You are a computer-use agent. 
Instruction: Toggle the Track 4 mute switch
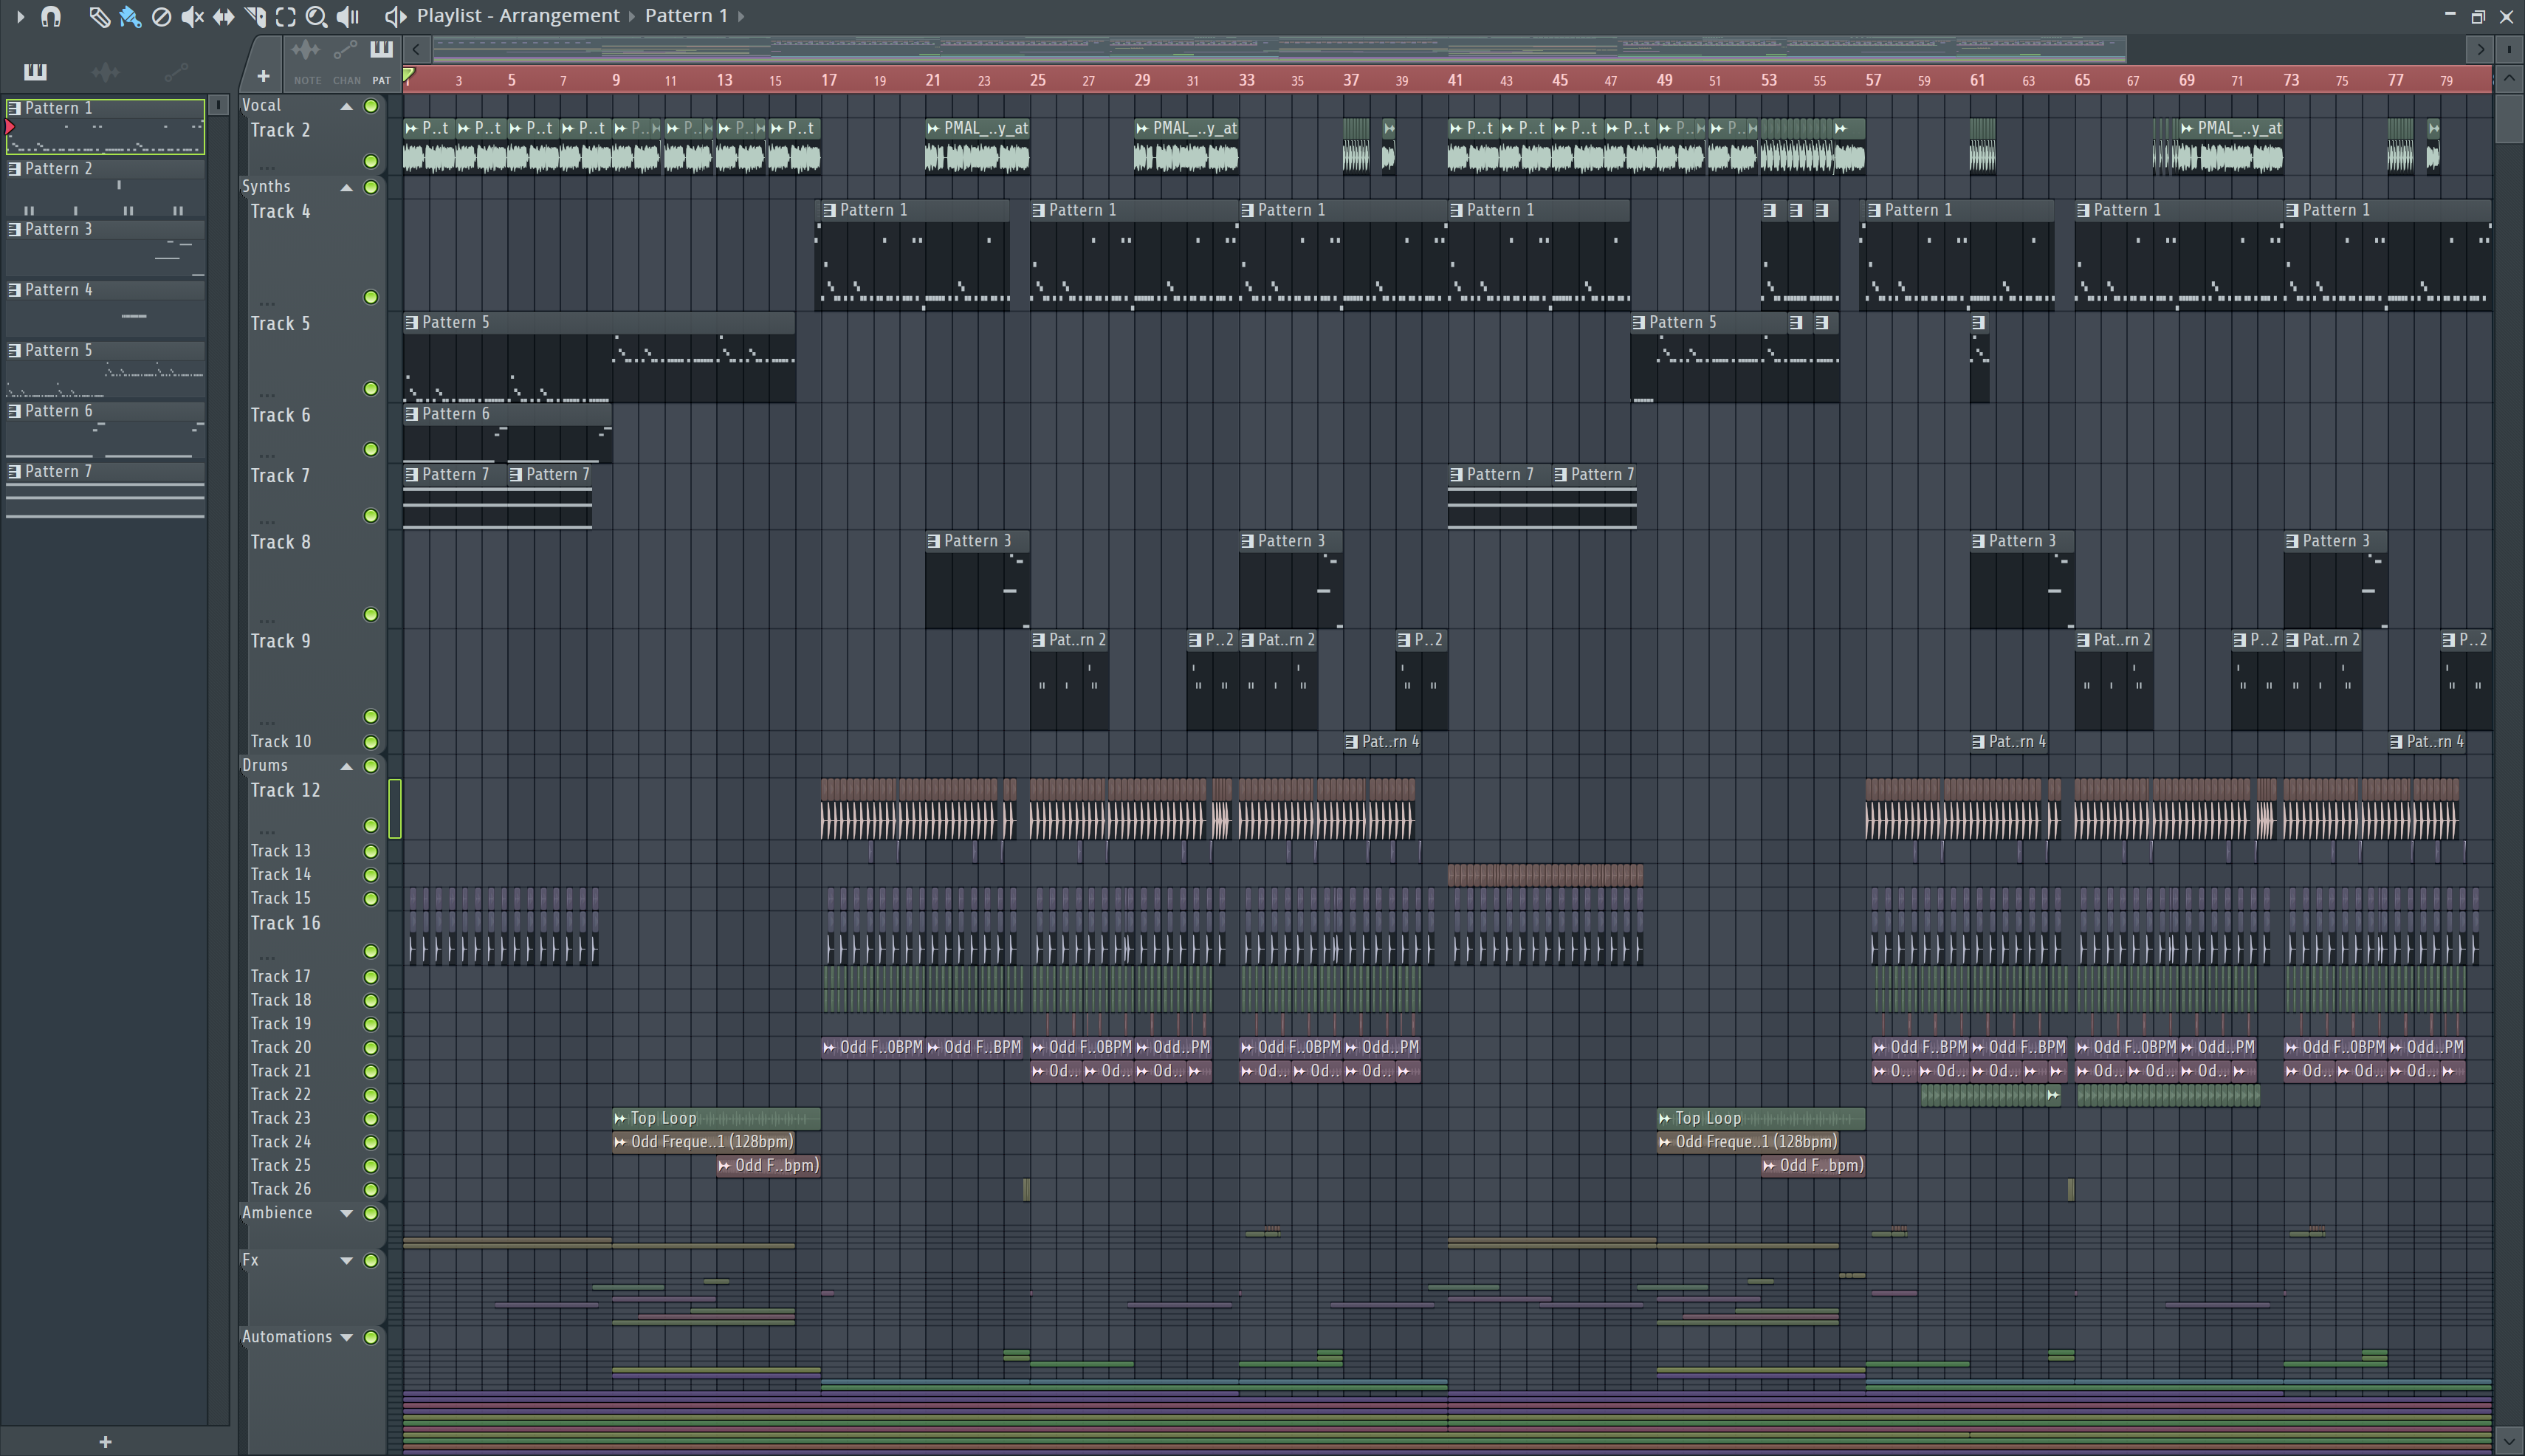tap(371, 297)
